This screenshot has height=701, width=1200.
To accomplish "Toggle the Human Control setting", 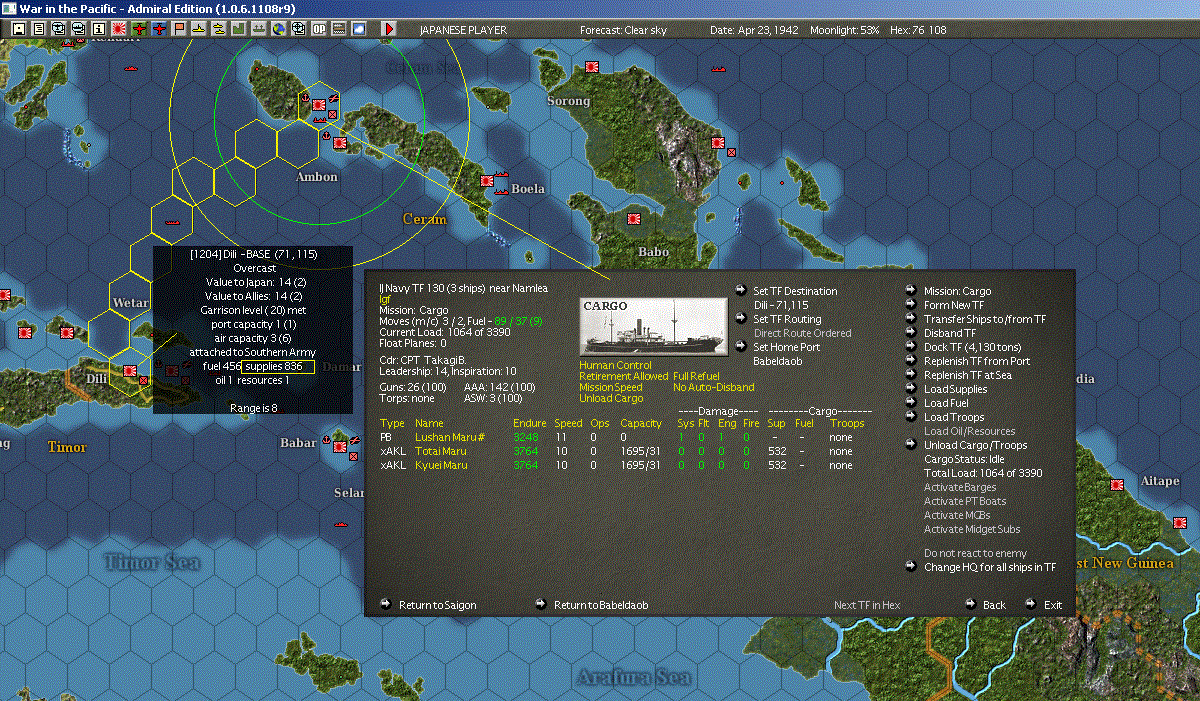I will (x=614, y=365).
